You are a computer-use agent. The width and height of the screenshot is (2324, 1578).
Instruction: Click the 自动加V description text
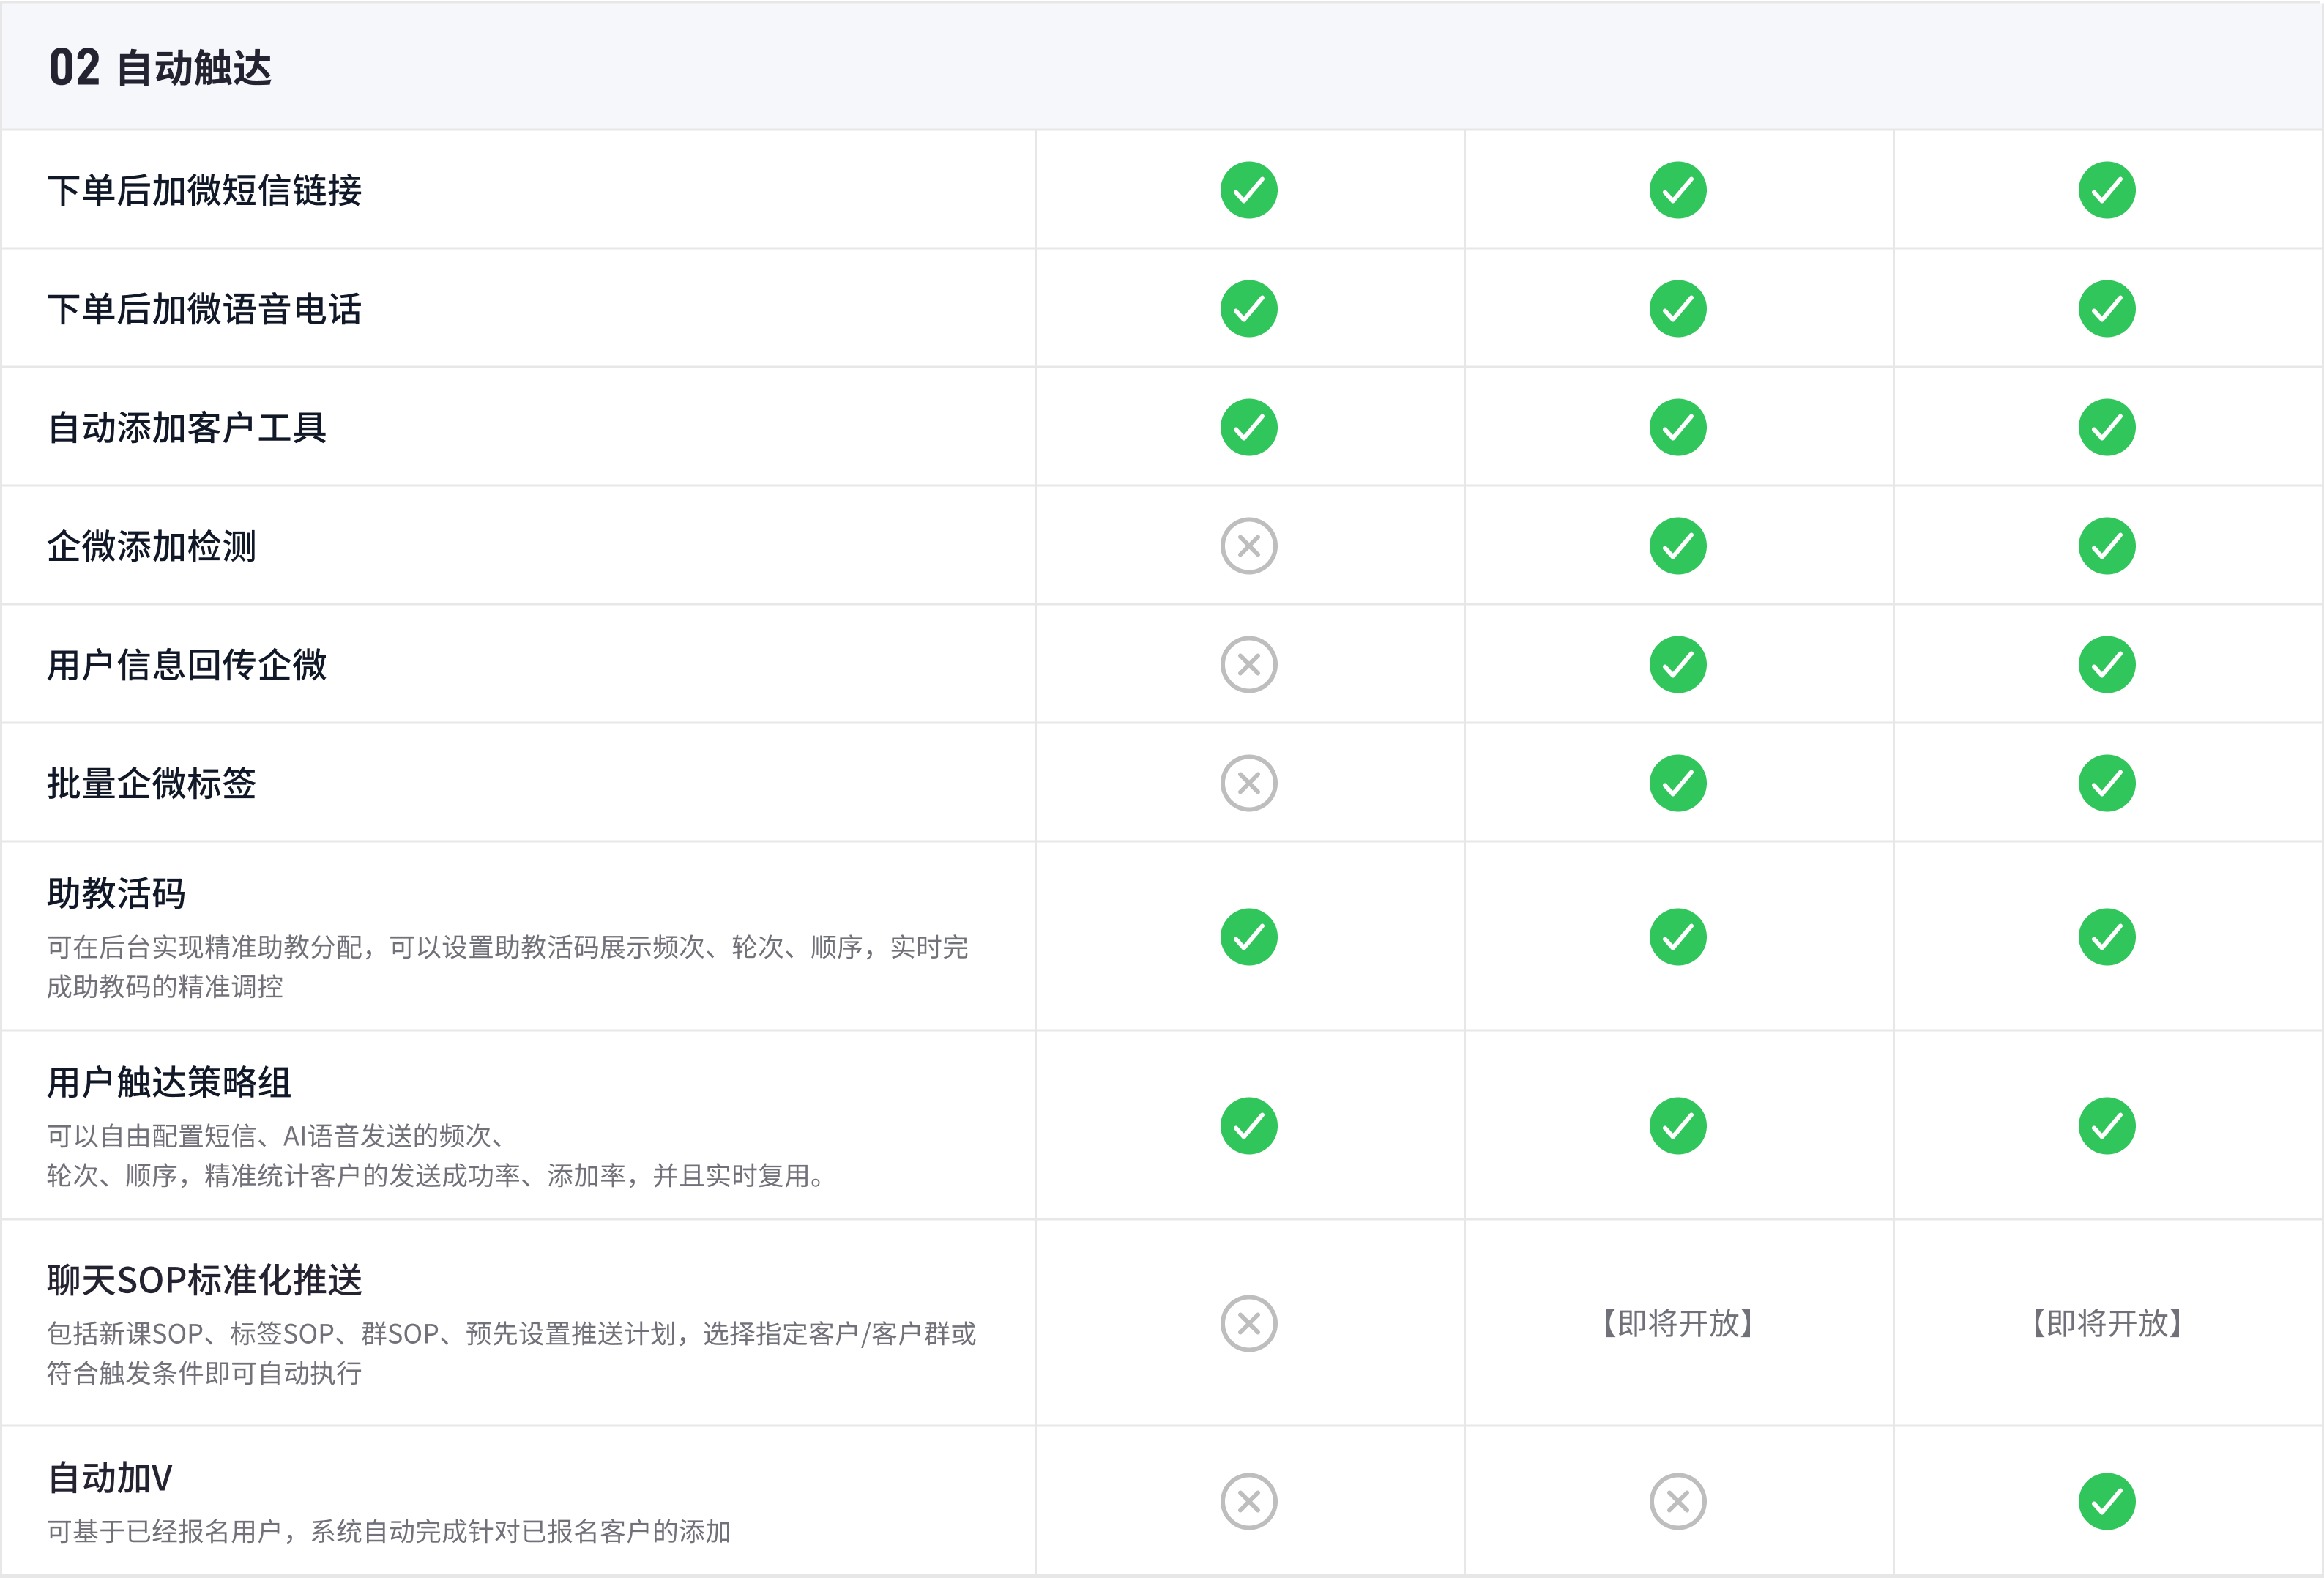tap(388, 1531)
